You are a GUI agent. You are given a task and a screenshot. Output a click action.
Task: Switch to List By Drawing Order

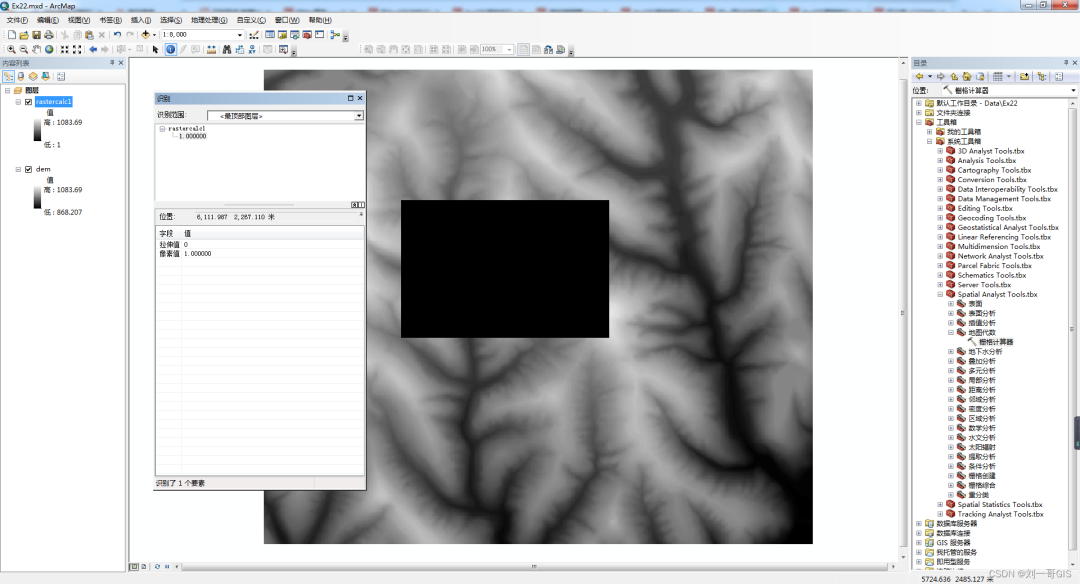coord(8,76)
